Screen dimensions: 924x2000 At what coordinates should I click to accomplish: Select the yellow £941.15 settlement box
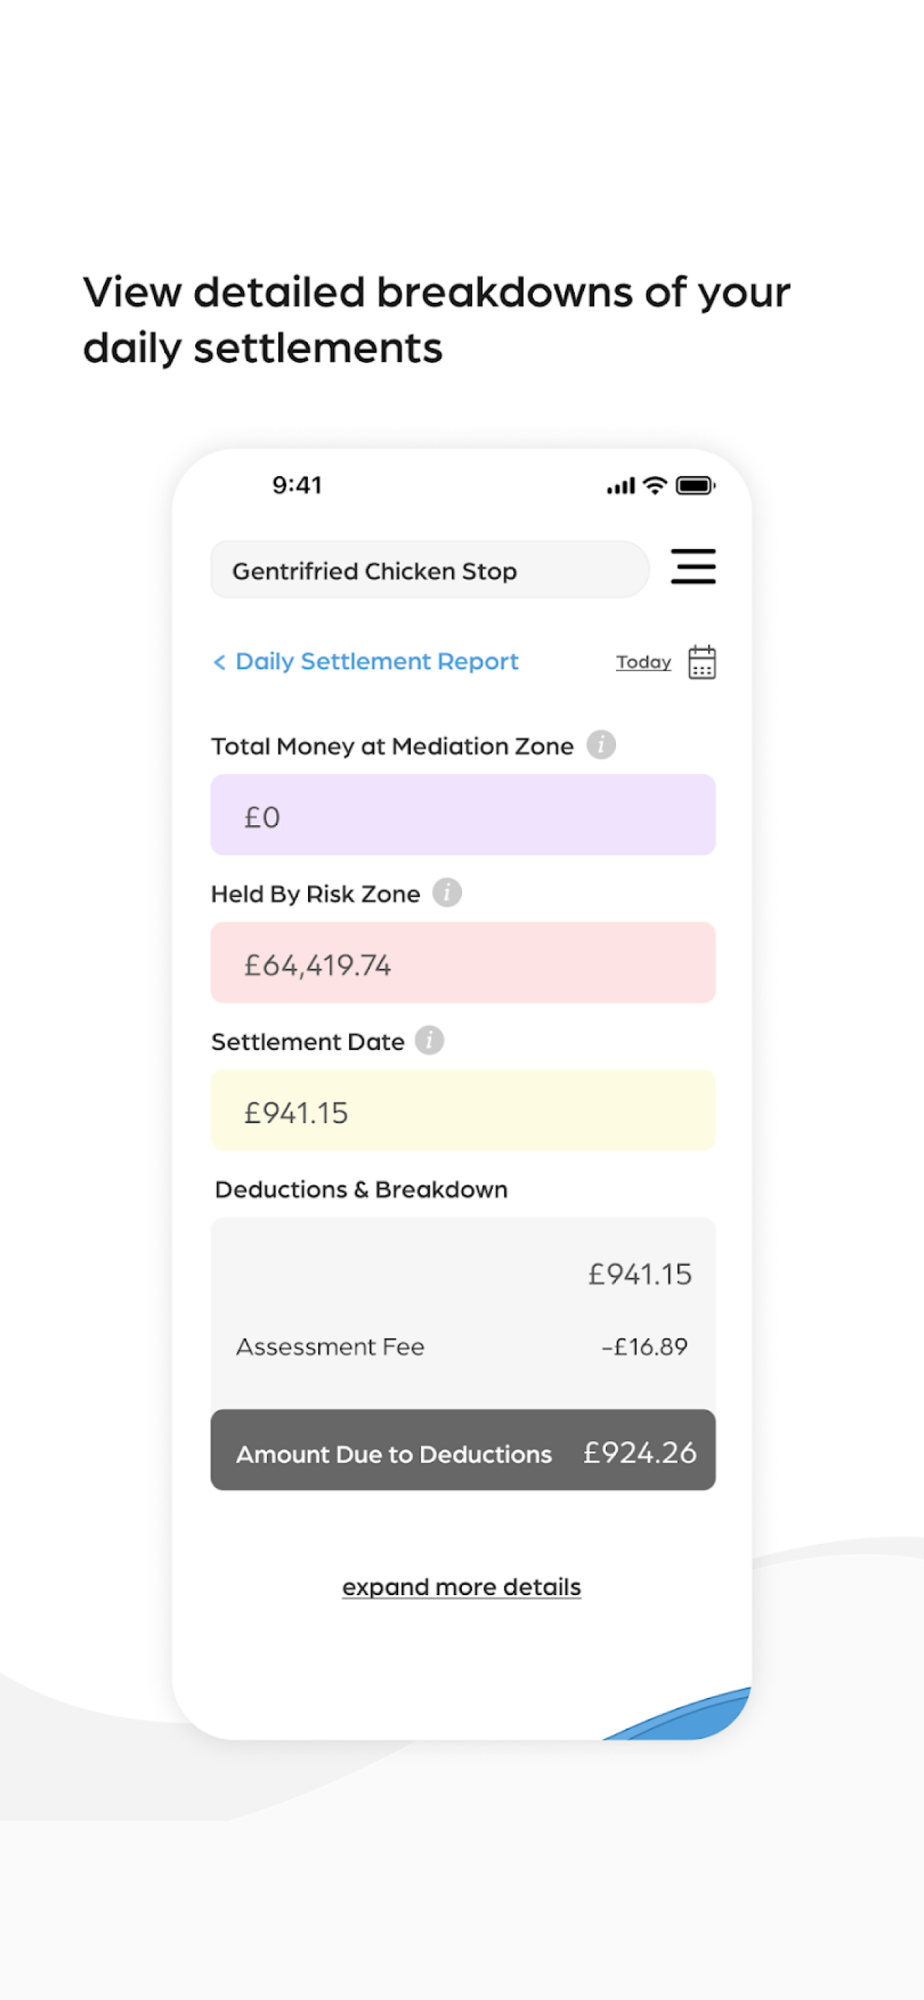(463, 1111)
